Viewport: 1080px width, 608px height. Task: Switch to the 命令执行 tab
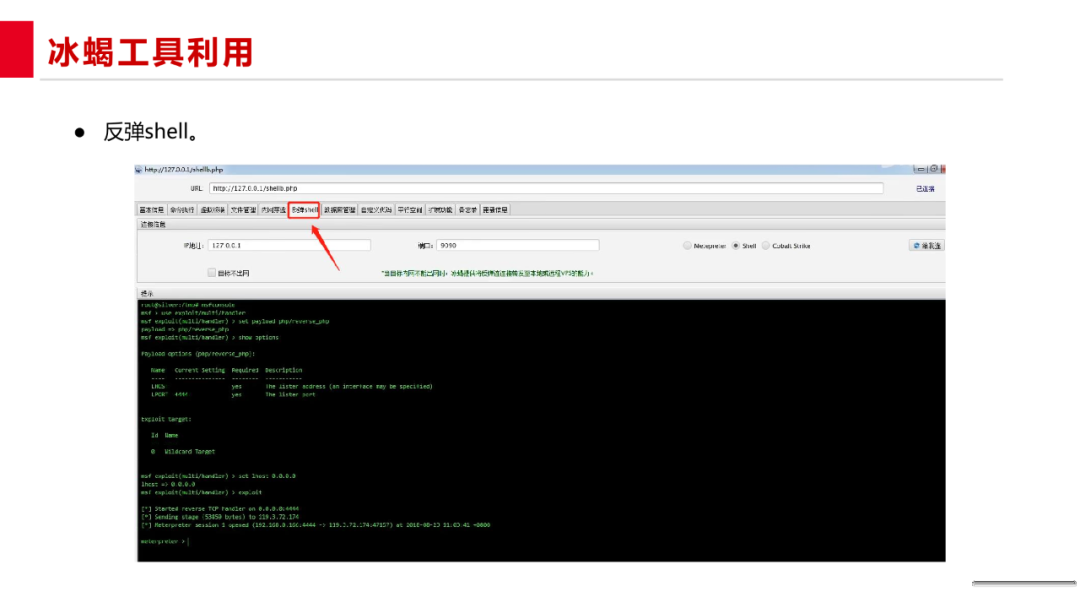tap(182, 210)
